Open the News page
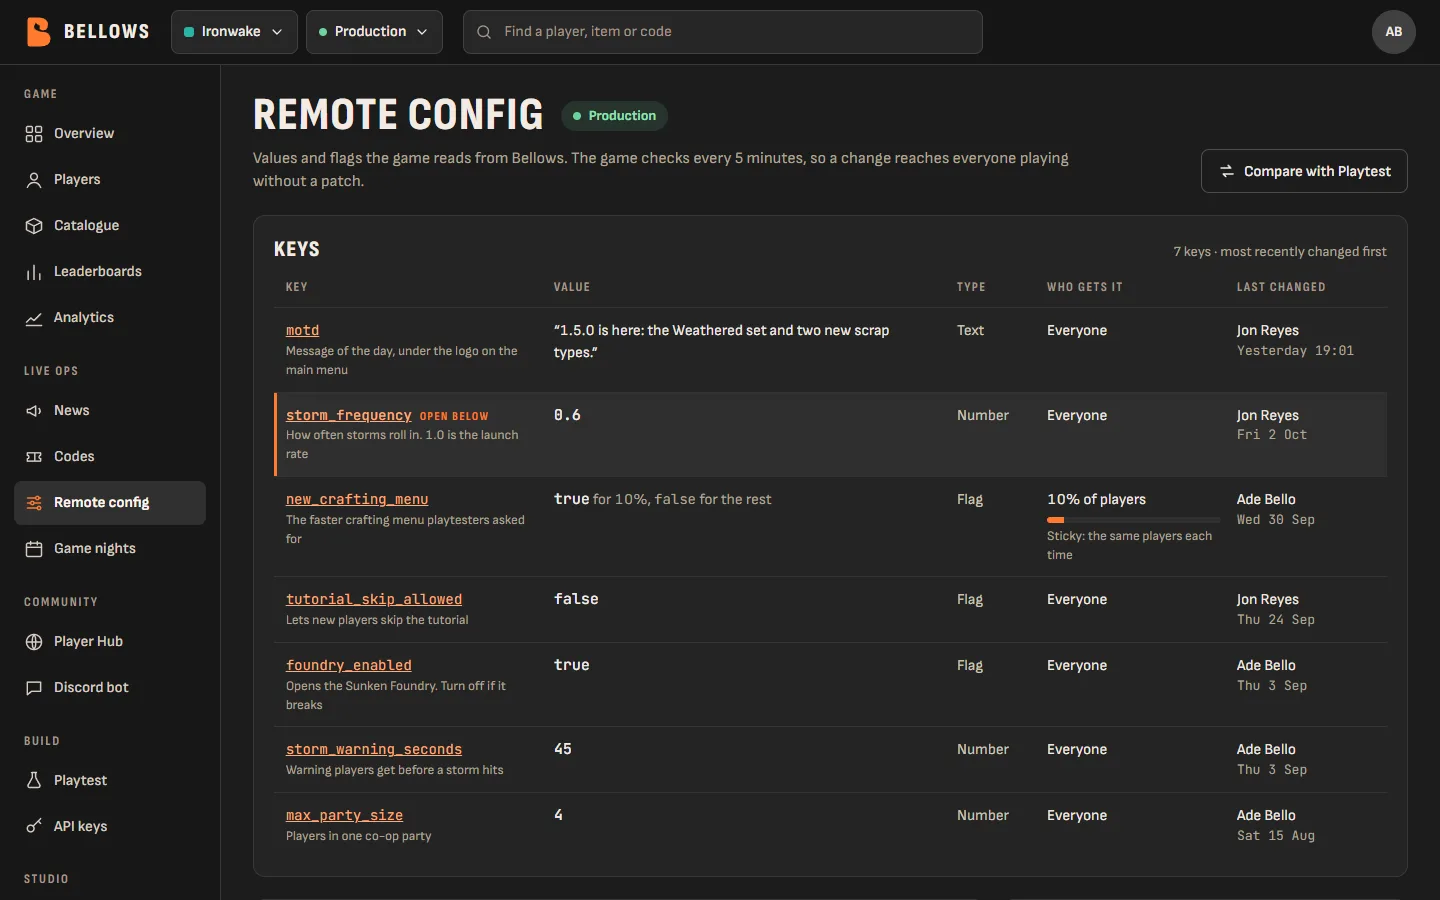The image size is (1440, 900). click(110, 411)
